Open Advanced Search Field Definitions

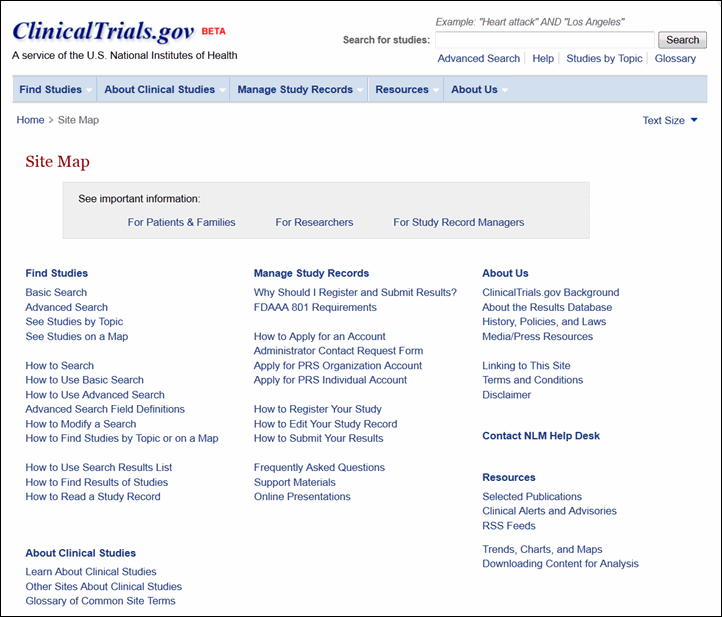[x=105, y=409]
